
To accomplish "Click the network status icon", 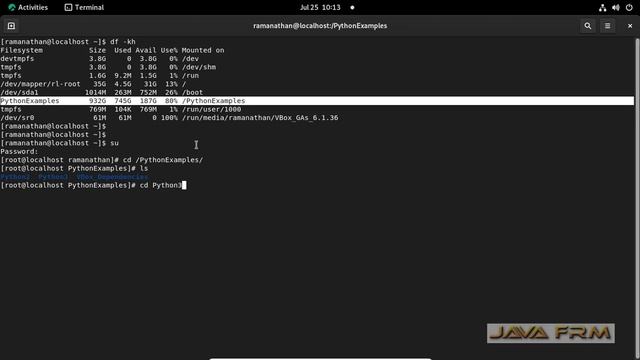I will [602, 7].
